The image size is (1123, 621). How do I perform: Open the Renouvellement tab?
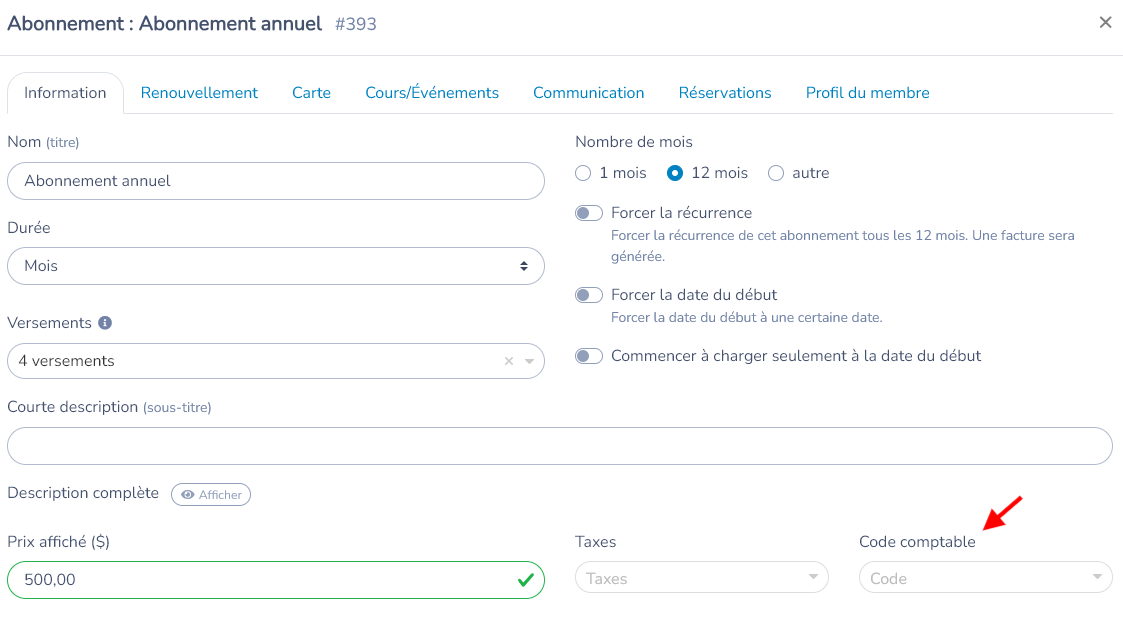tap(199, 93)
